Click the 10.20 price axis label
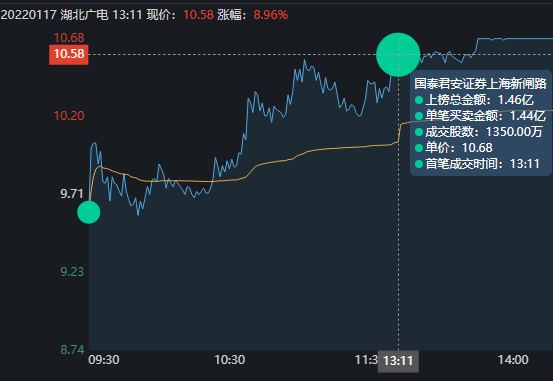Screen dimensions: 553x381 69,116
